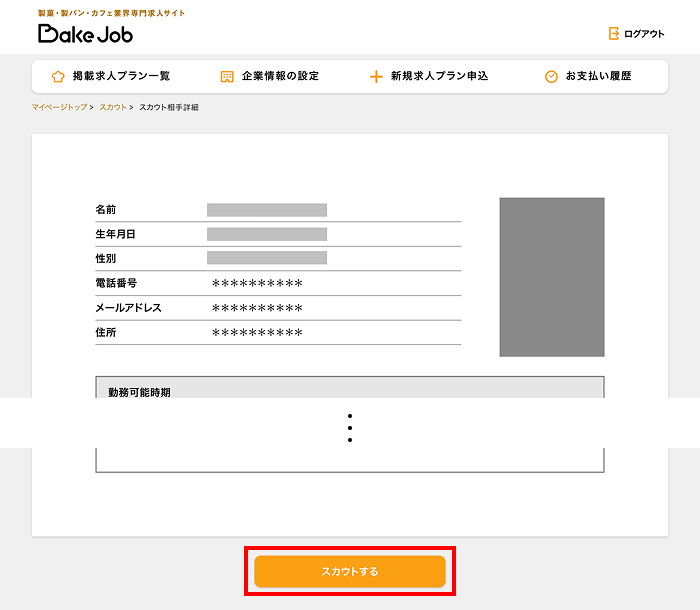Click the clock icon for payment history

click(x=551, y=77)
